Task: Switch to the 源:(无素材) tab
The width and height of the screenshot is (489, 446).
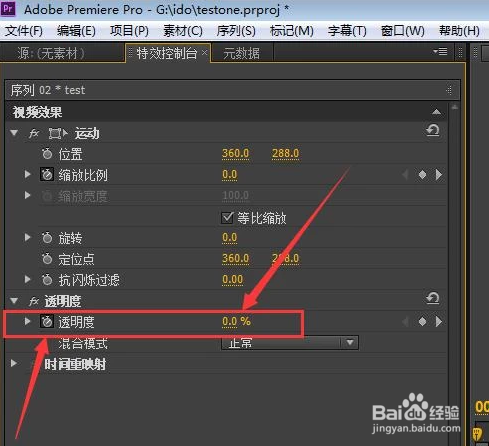Action: (51, 53)
